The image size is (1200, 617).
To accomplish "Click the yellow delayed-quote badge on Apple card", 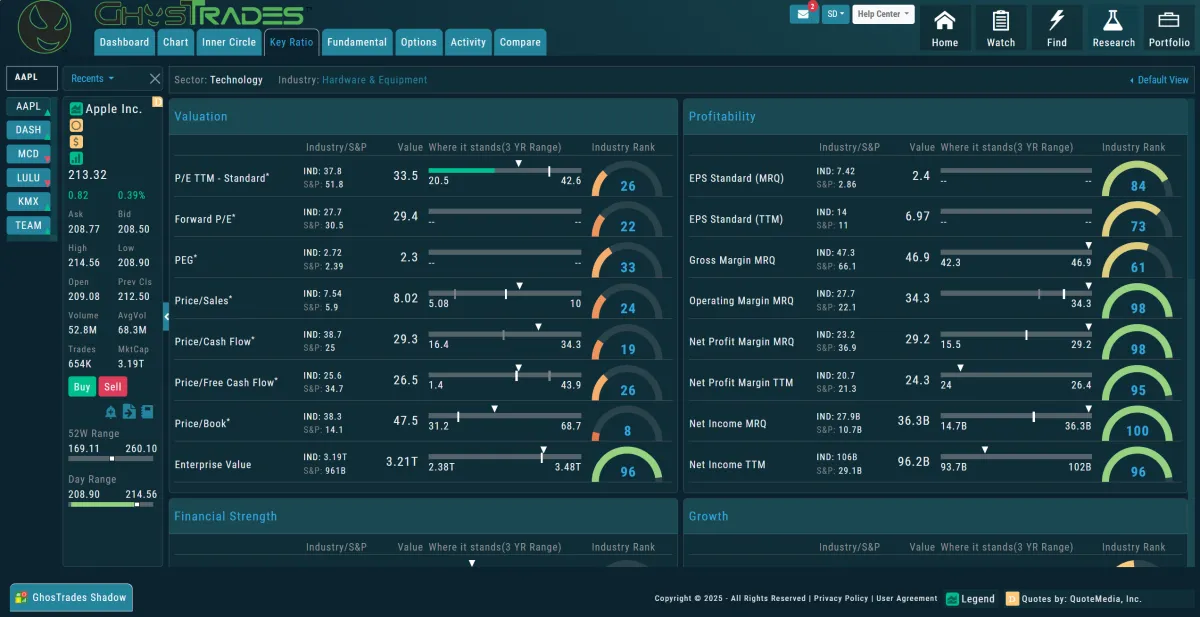I will (x=157, y=101).
